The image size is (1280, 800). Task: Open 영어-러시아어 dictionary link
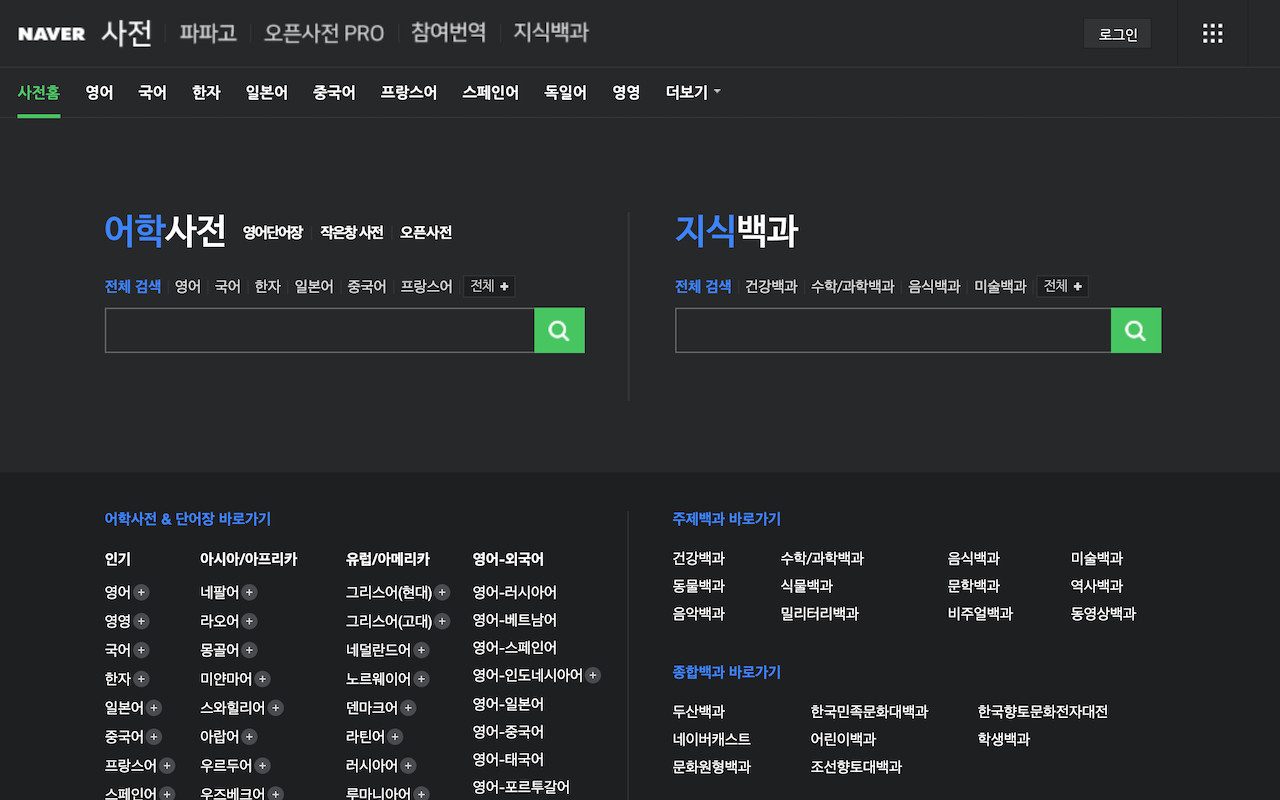(x=515, y=592)
